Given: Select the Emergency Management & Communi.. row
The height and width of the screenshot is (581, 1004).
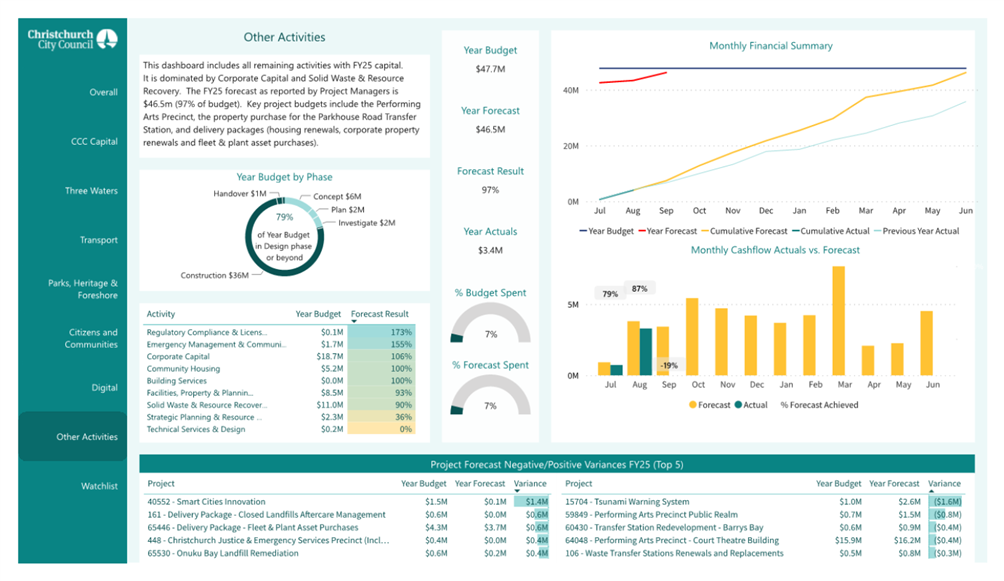Looking at the screenshot, I should tap(280, 345).
